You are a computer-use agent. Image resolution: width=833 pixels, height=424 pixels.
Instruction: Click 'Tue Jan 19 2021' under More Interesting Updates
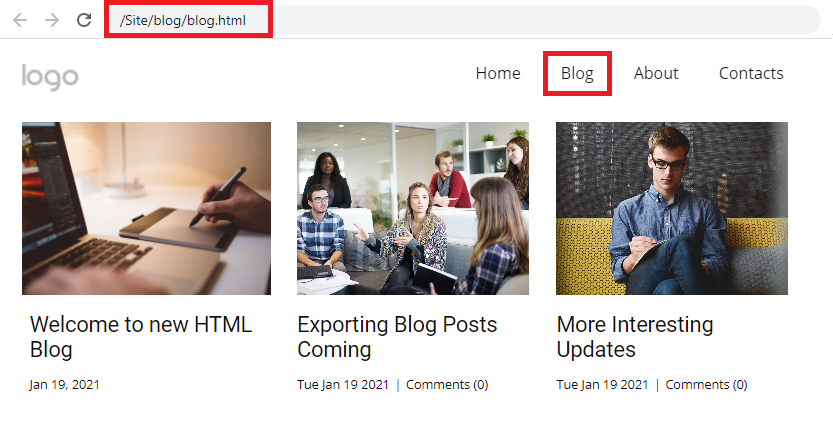click(602, 385)
